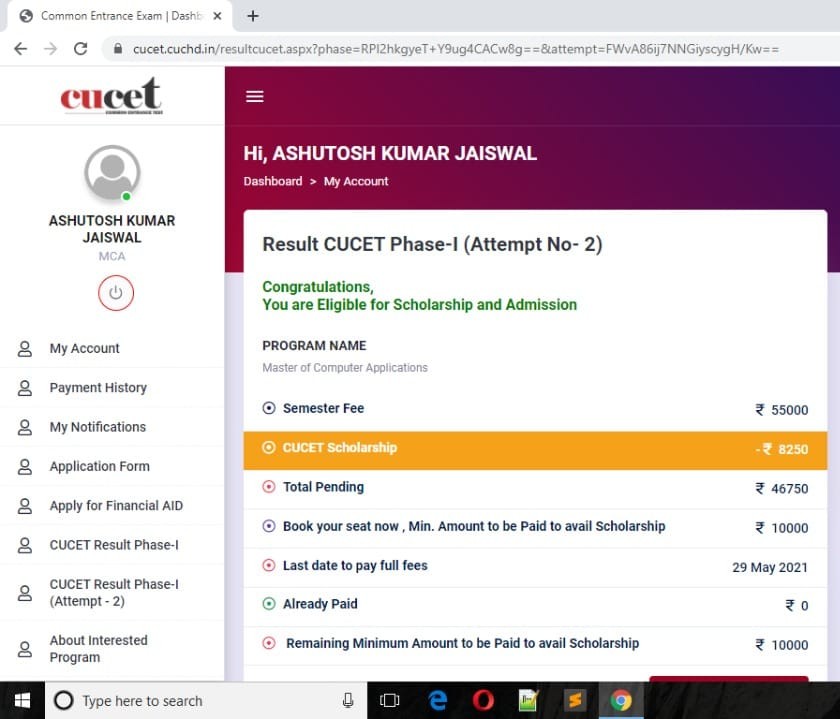The image size is (840, 719).
Task: Close the Common Entrance Exam tab
Action: [217, 16]
